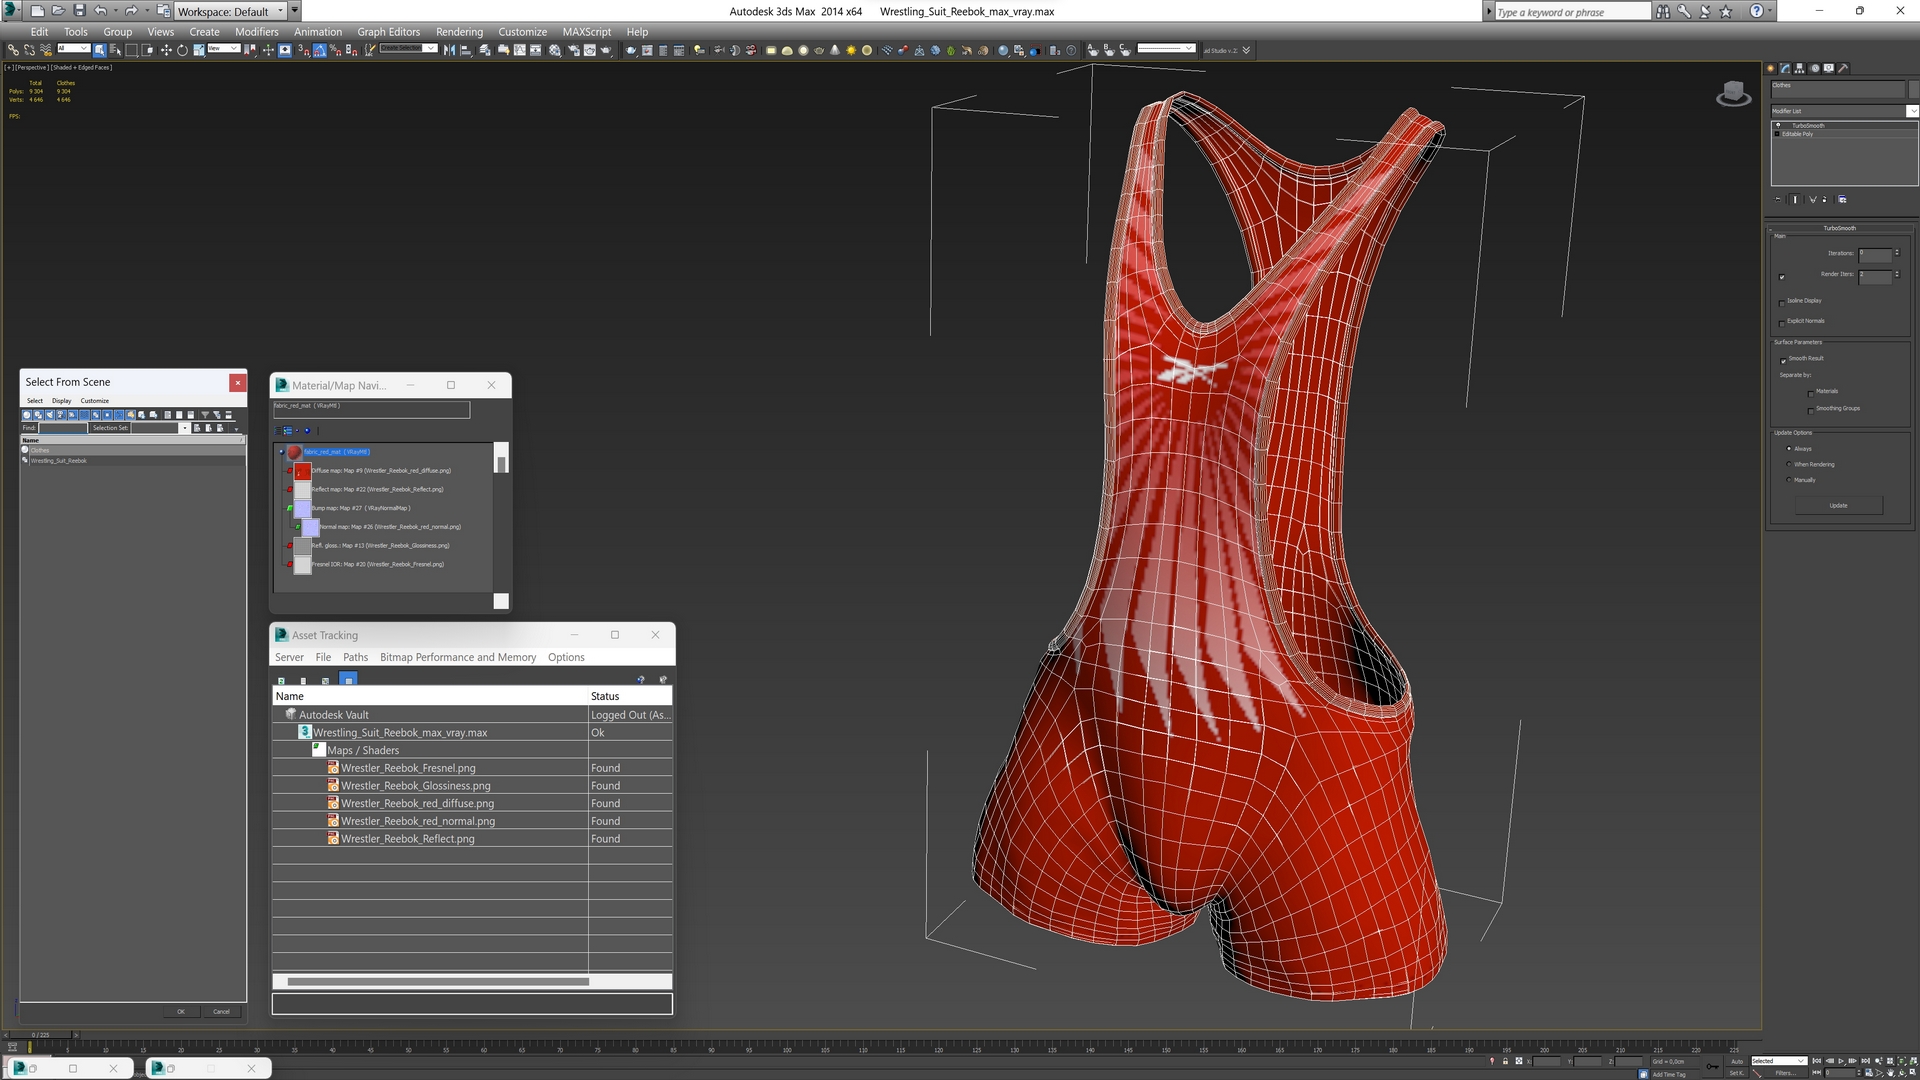Open the Create command panel tab
The height and width of the screenshot is (1080, 1920).
pyautogui.click(x=1770, y=68)
